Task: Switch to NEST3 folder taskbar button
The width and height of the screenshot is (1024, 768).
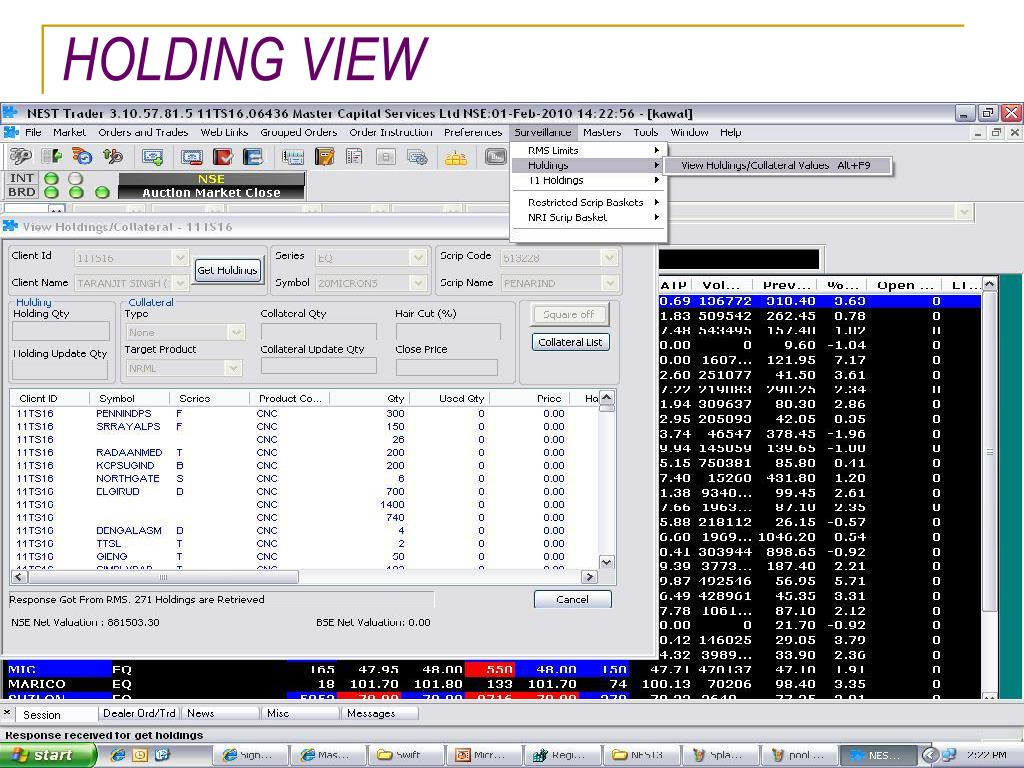Action: pyautogui.click(x=641, y=755)
